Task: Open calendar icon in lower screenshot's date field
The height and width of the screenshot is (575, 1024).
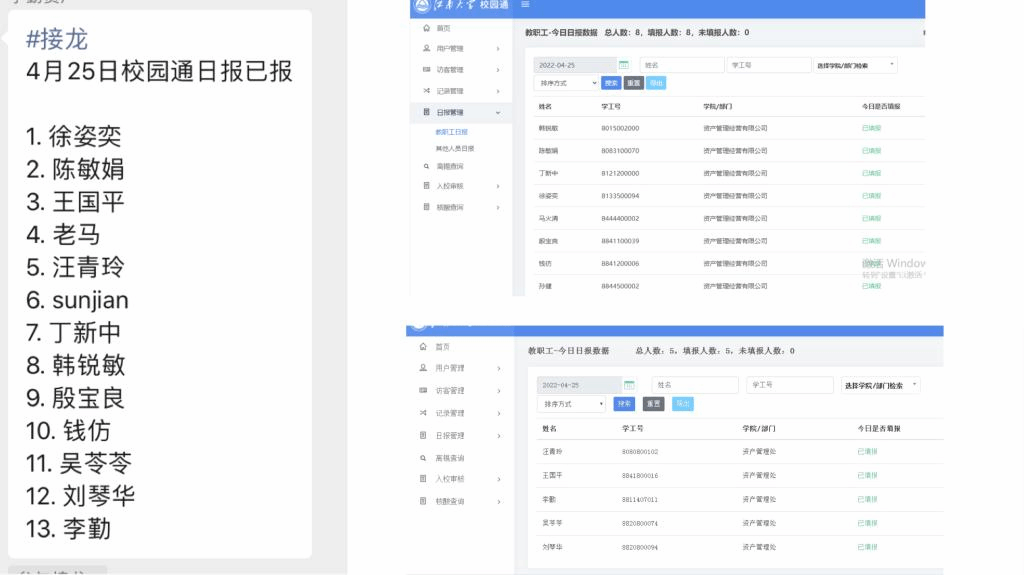Action: pyautogui.click(x=629, y=385)
